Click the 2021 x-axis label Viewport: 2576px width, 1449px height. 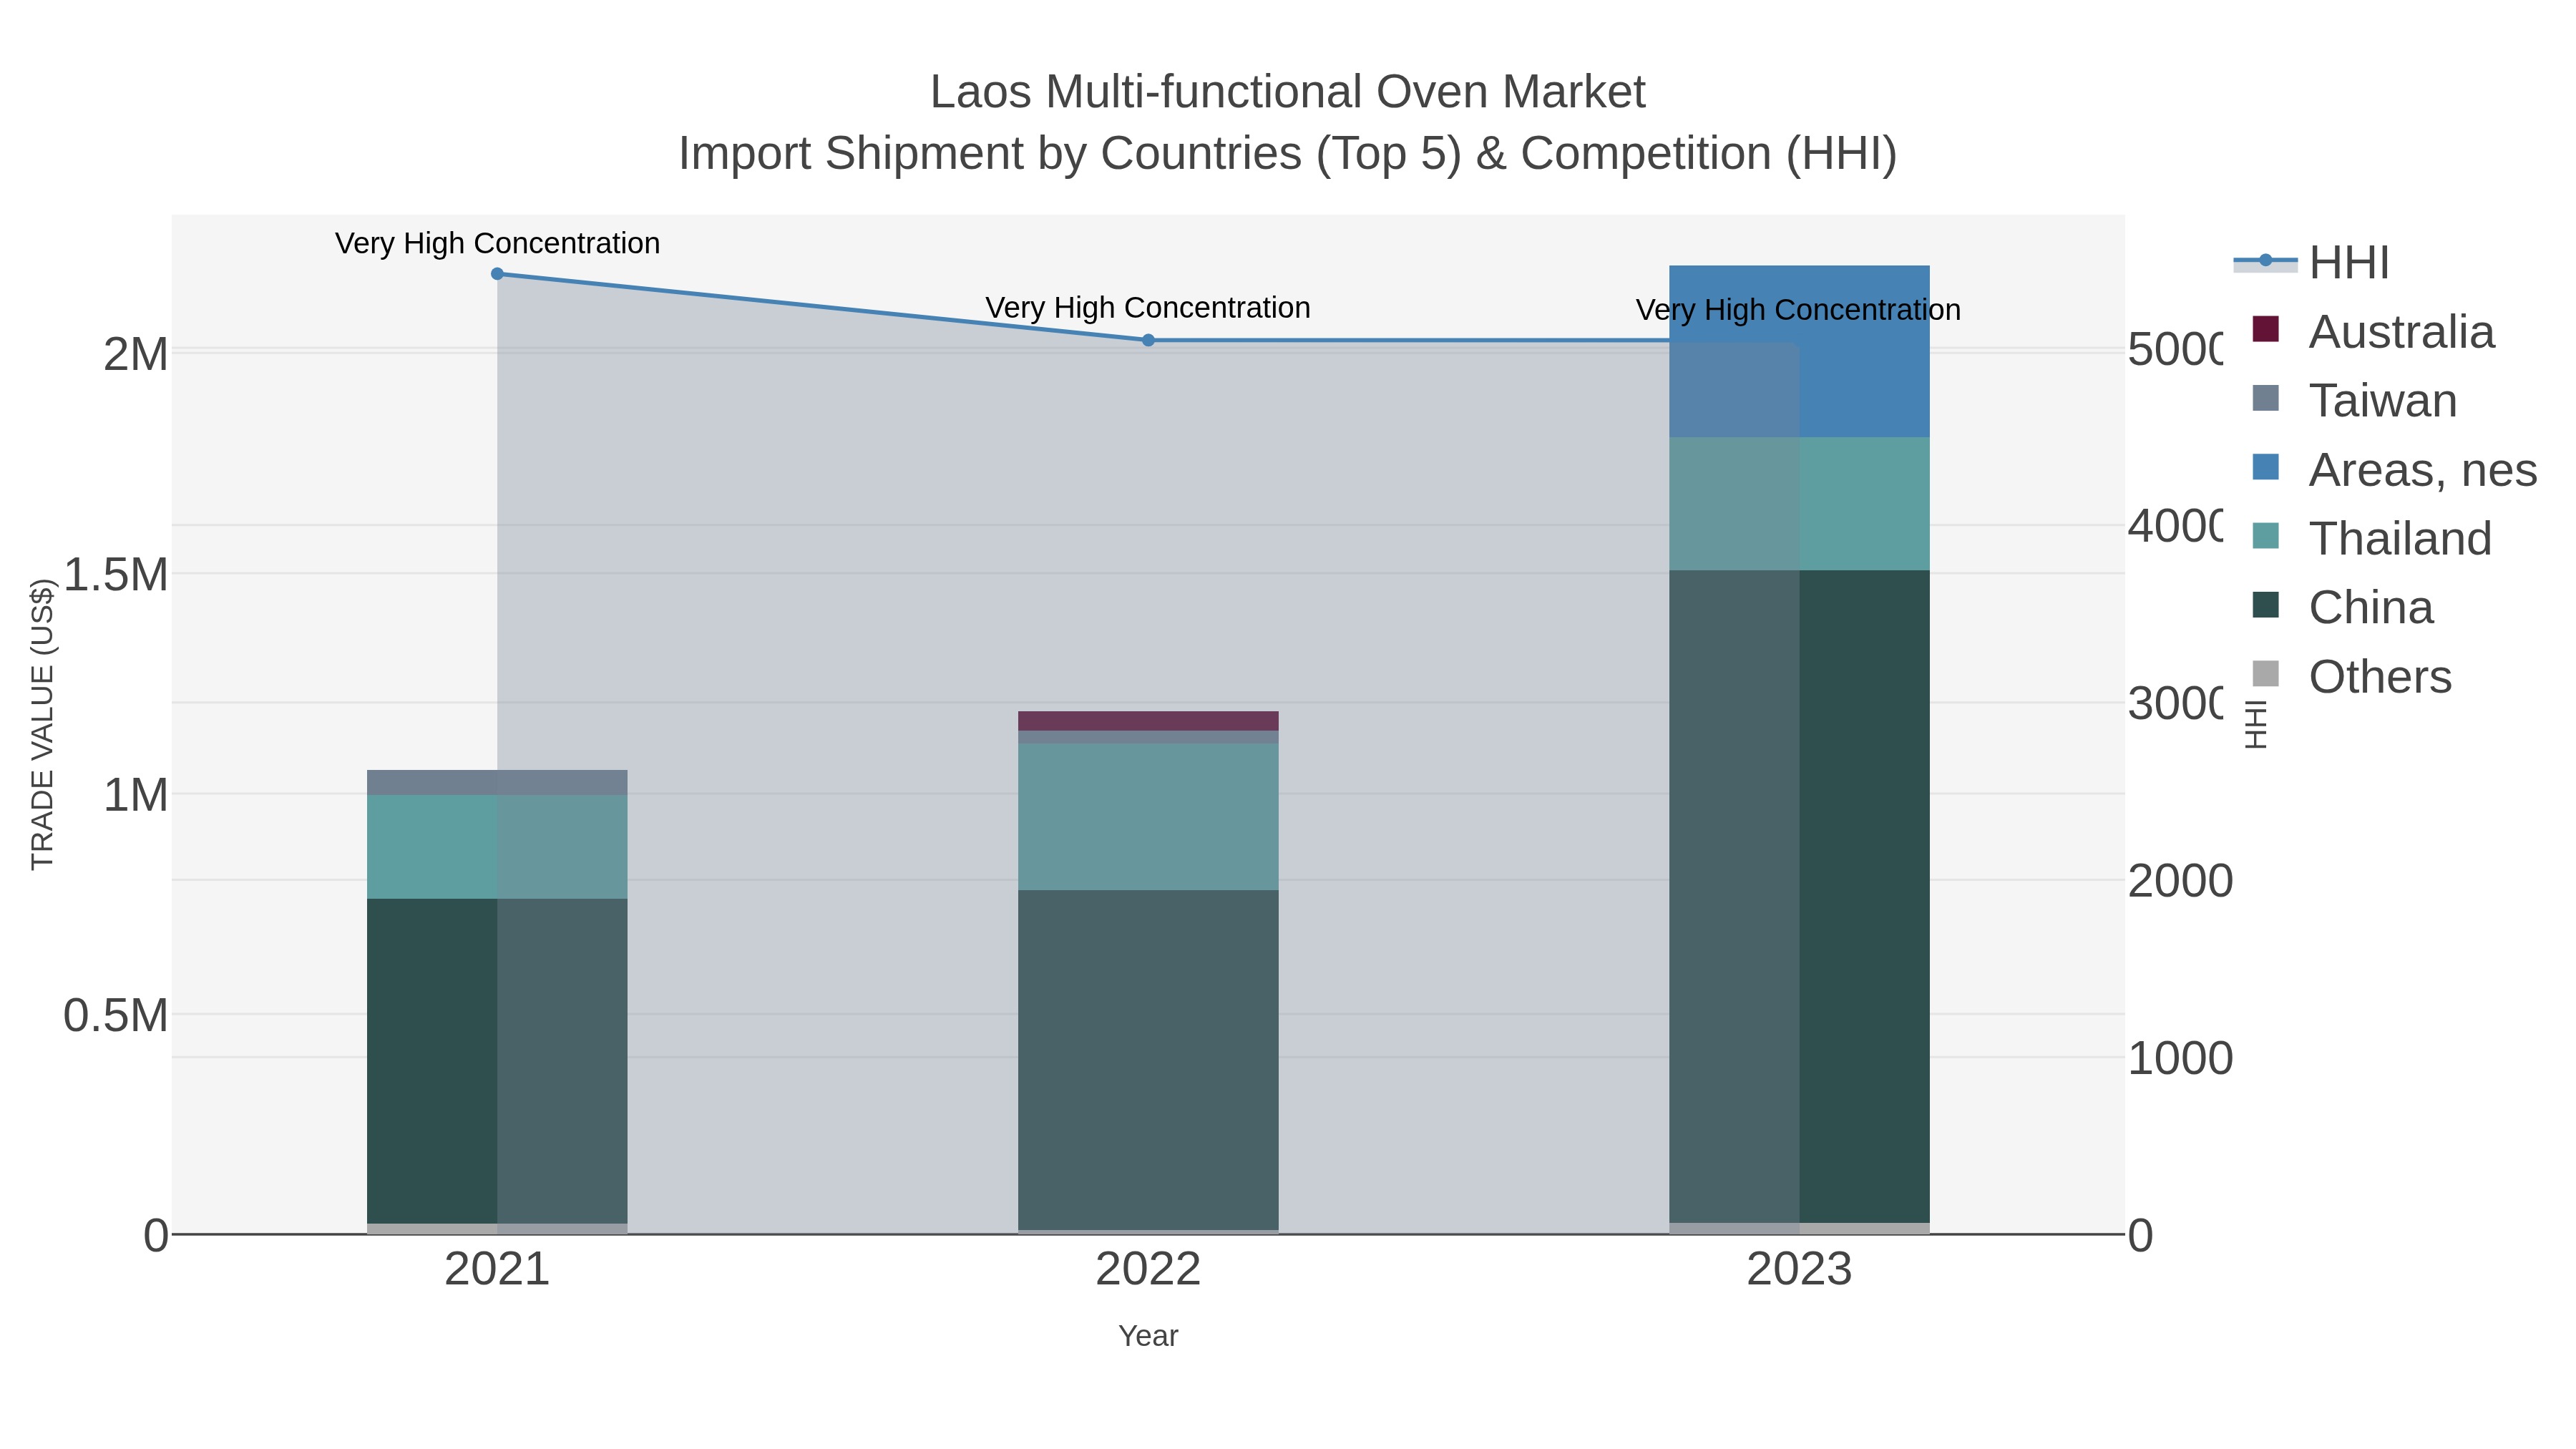tap(497, 1270)
